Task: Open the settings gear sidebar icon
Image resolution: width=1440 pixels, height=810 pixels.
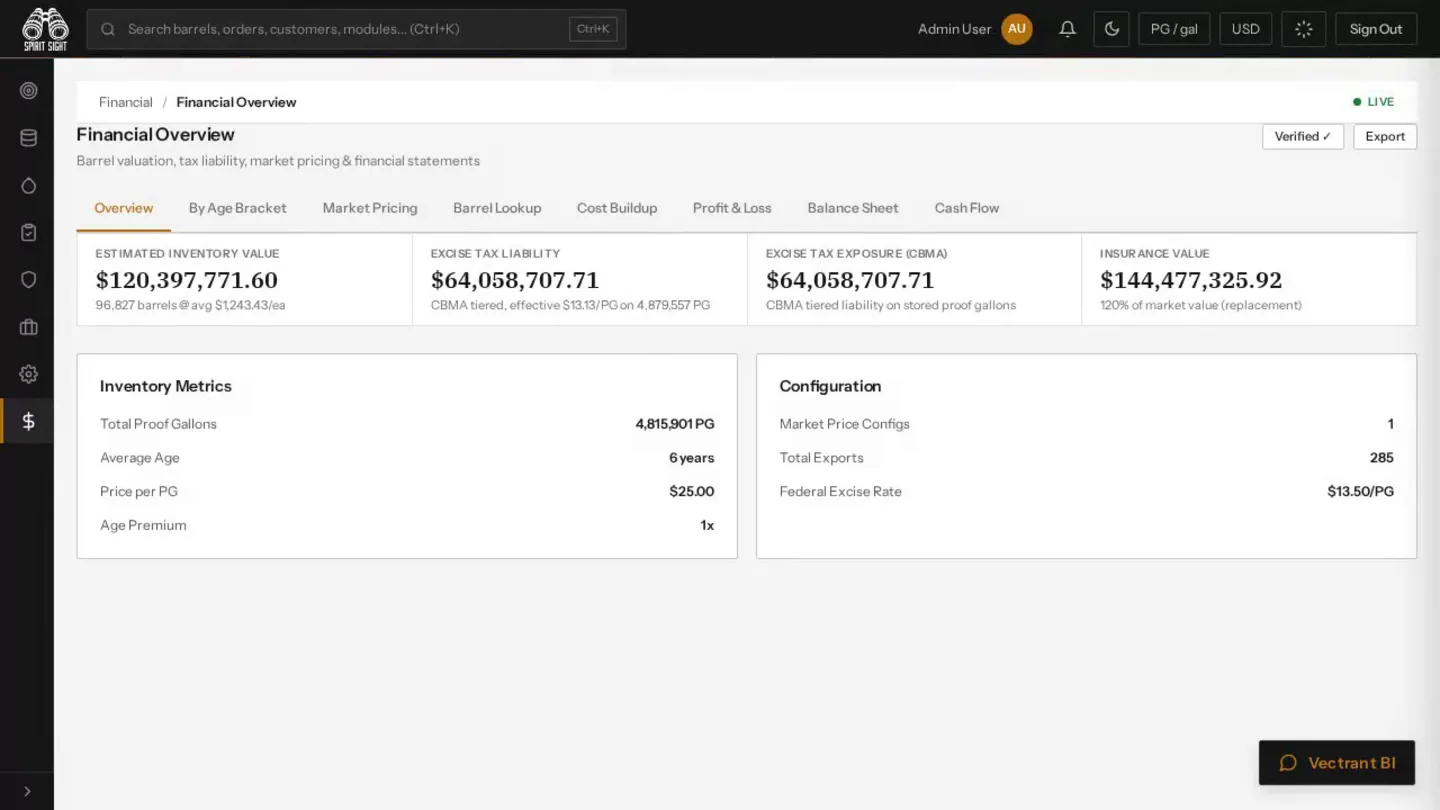Action: pos(28,374)
